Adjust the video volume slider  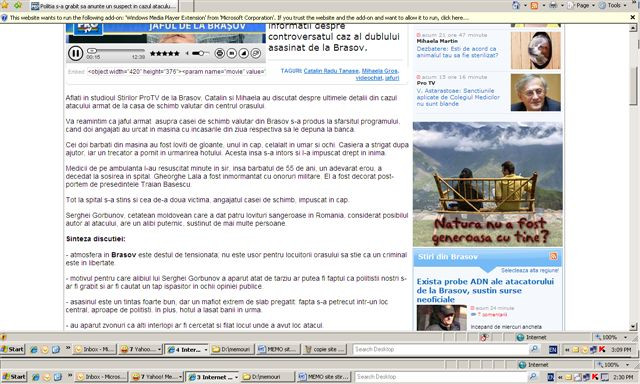200,53
